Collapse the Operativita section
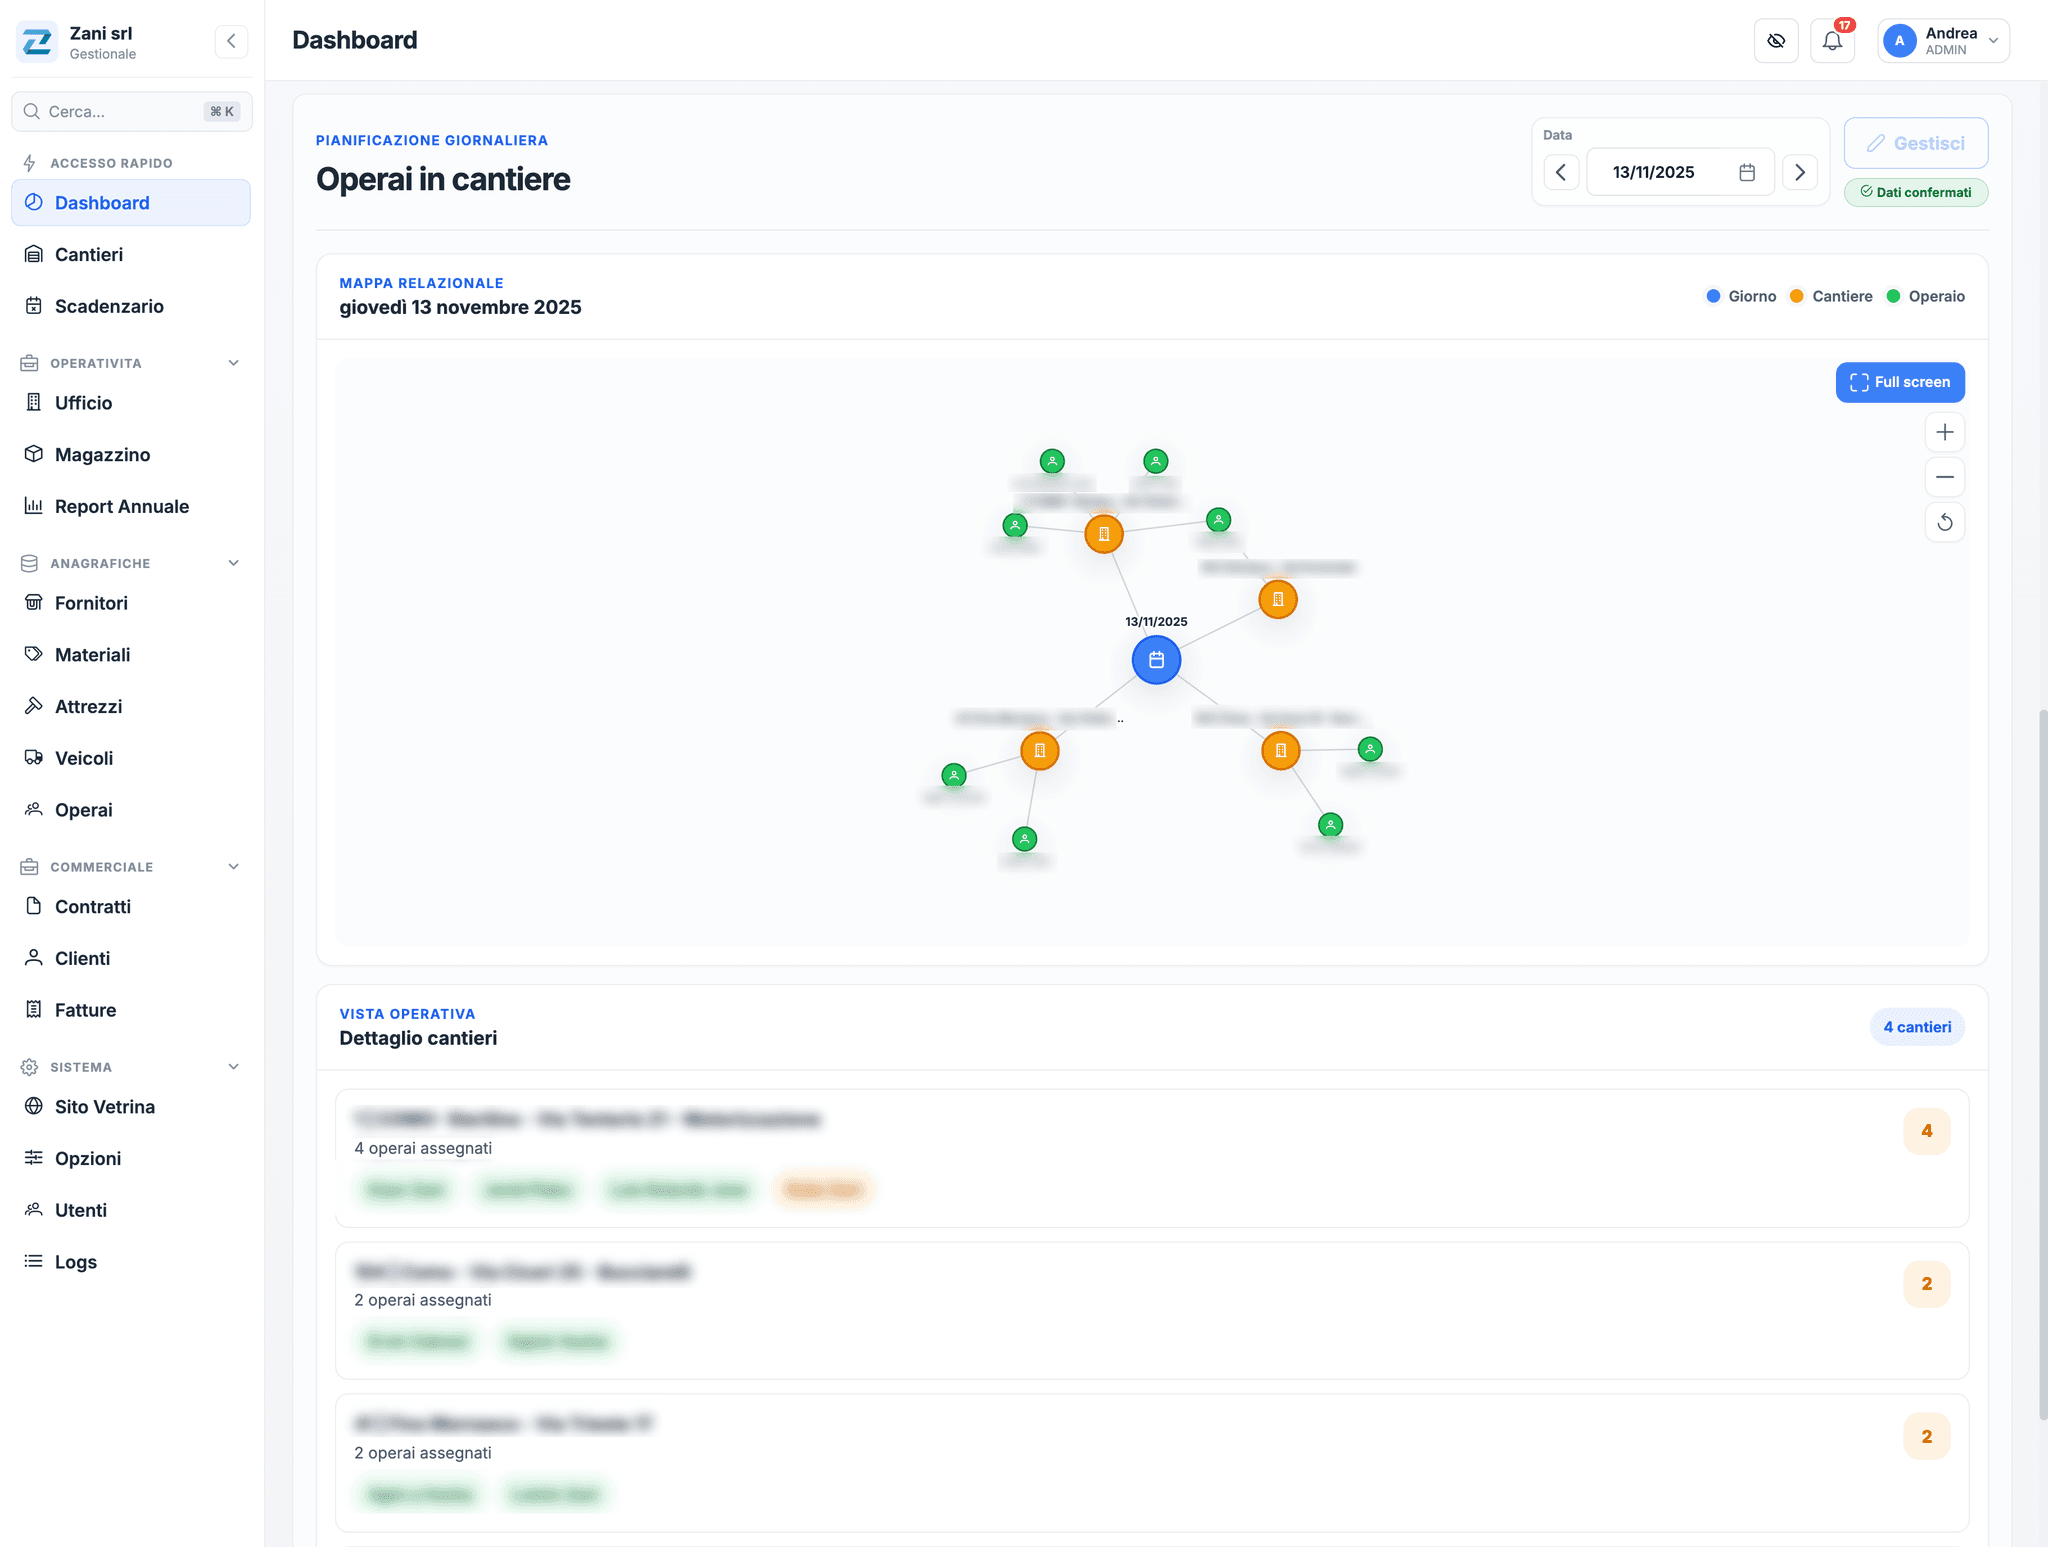 point(233,363)
